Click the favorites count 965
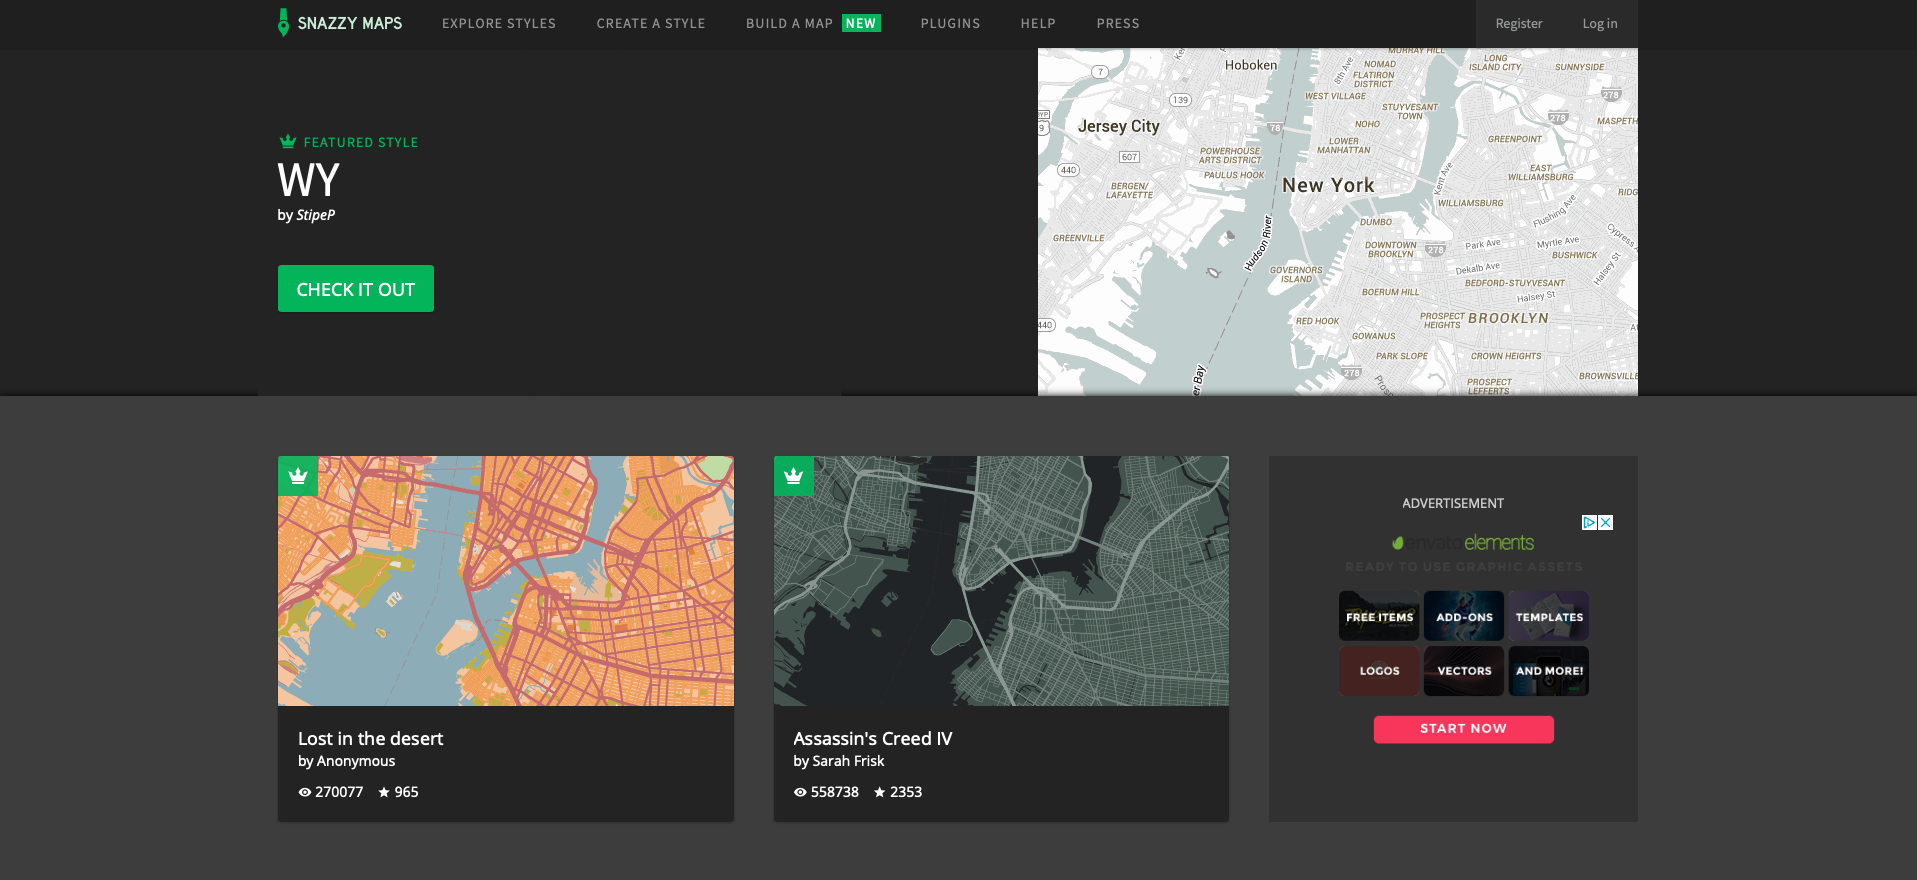Viewport: 1917px width, 880px height. pos(406,792)
